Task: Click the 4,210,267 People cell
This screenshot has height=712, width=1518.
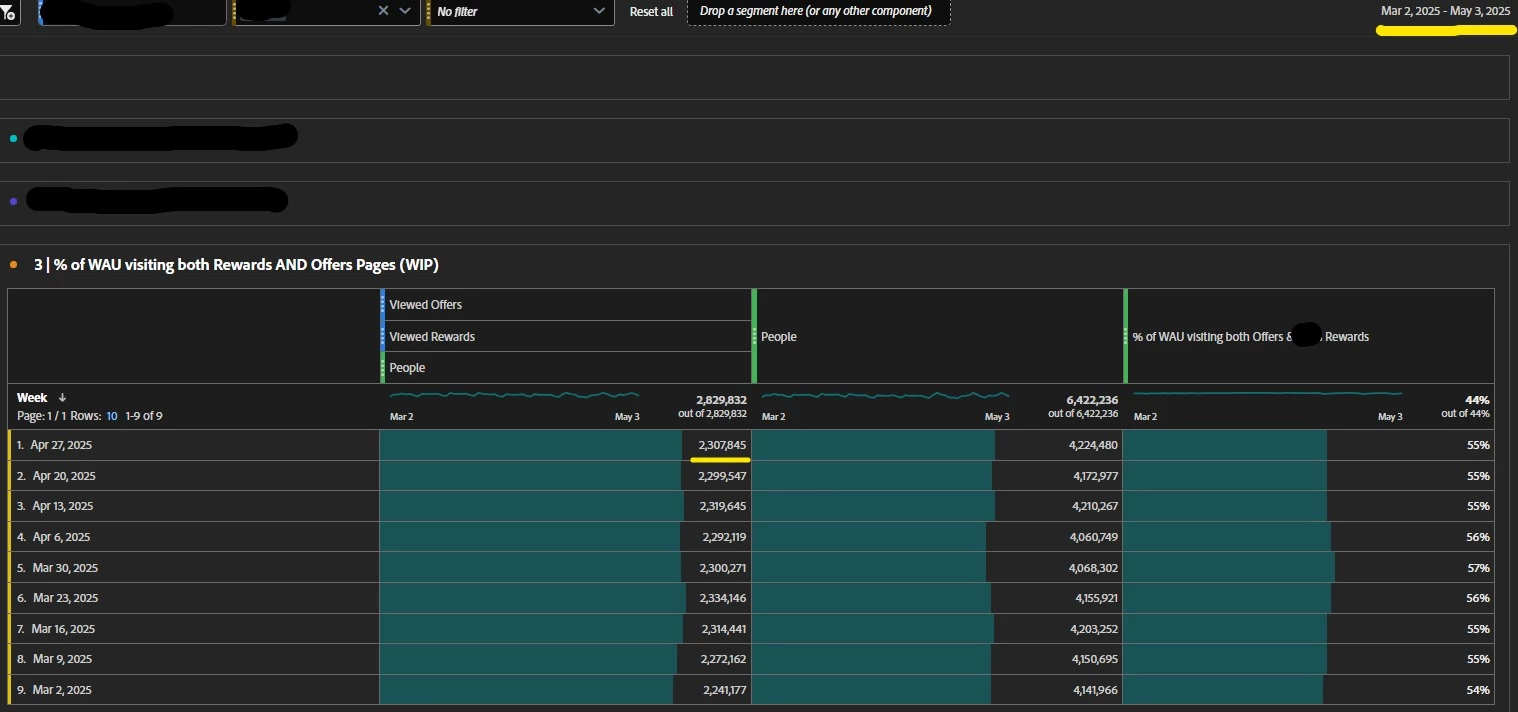Action: point(937,506)
